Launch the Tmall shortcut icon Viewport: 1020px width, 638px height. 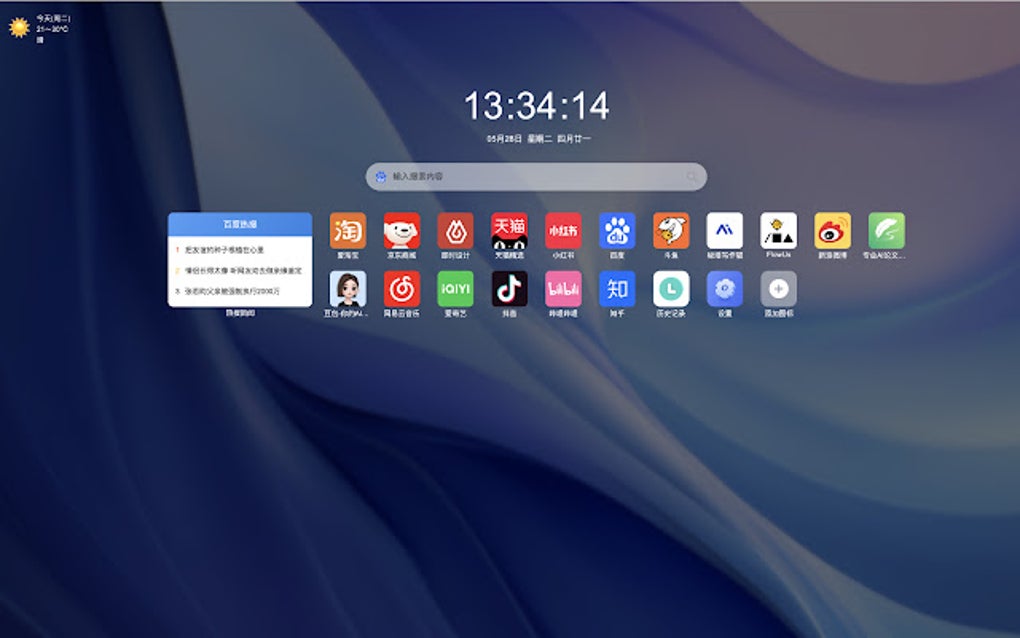(x=509, y=230)
